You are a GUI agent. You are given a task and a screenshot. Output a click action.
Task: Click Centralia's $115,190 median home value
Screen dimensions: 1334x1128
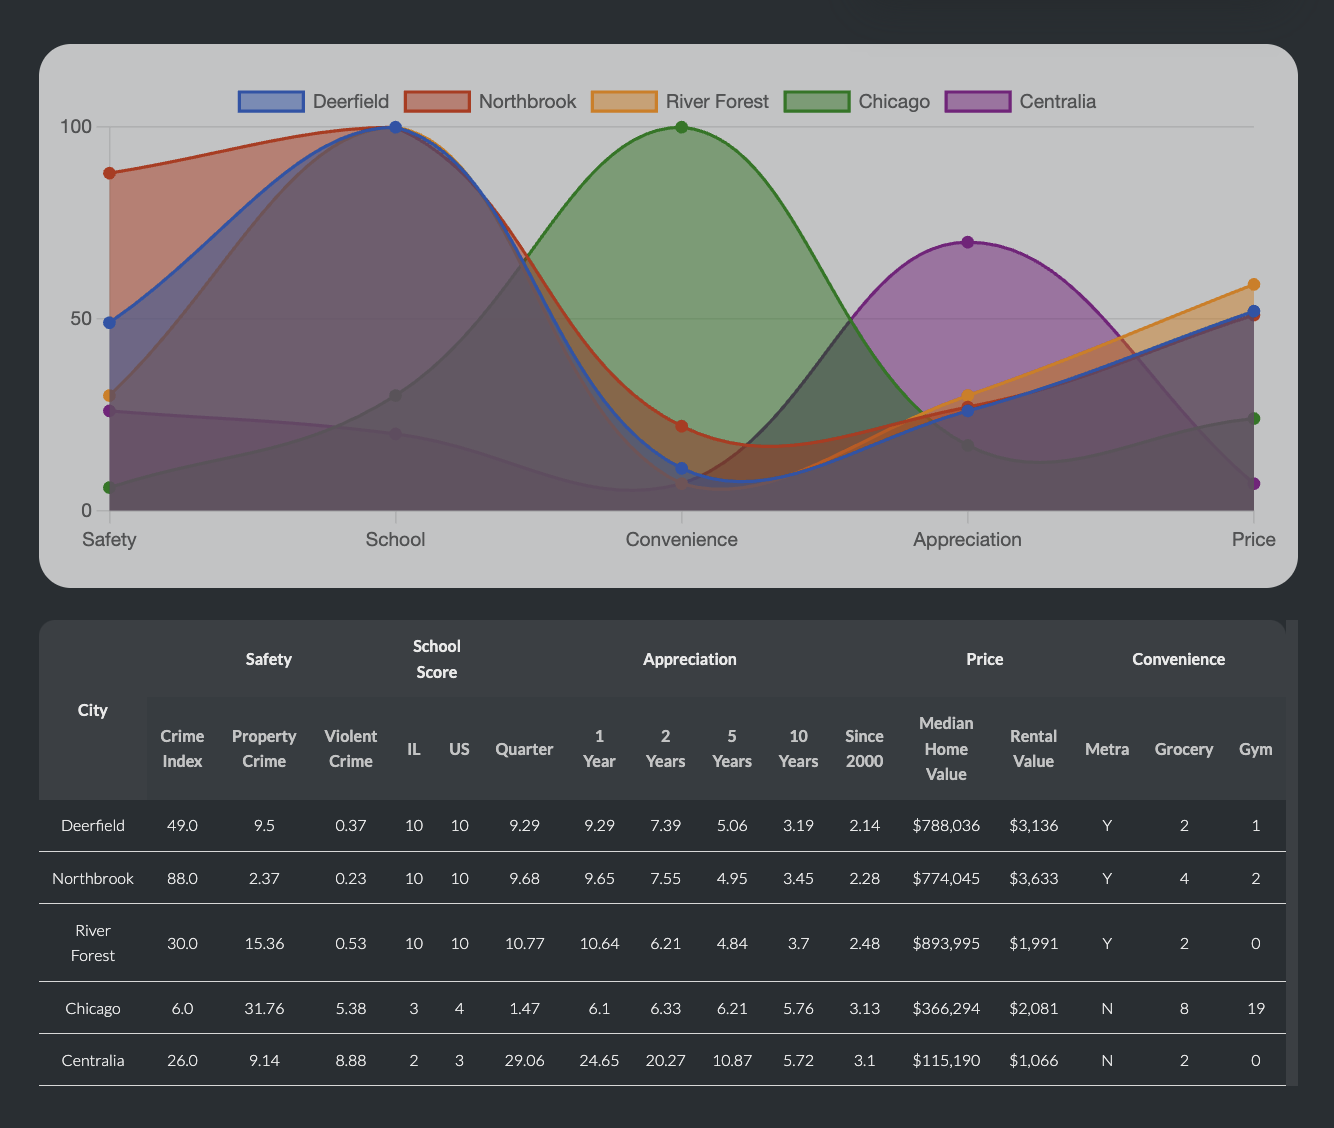(x=946, y=1060)
